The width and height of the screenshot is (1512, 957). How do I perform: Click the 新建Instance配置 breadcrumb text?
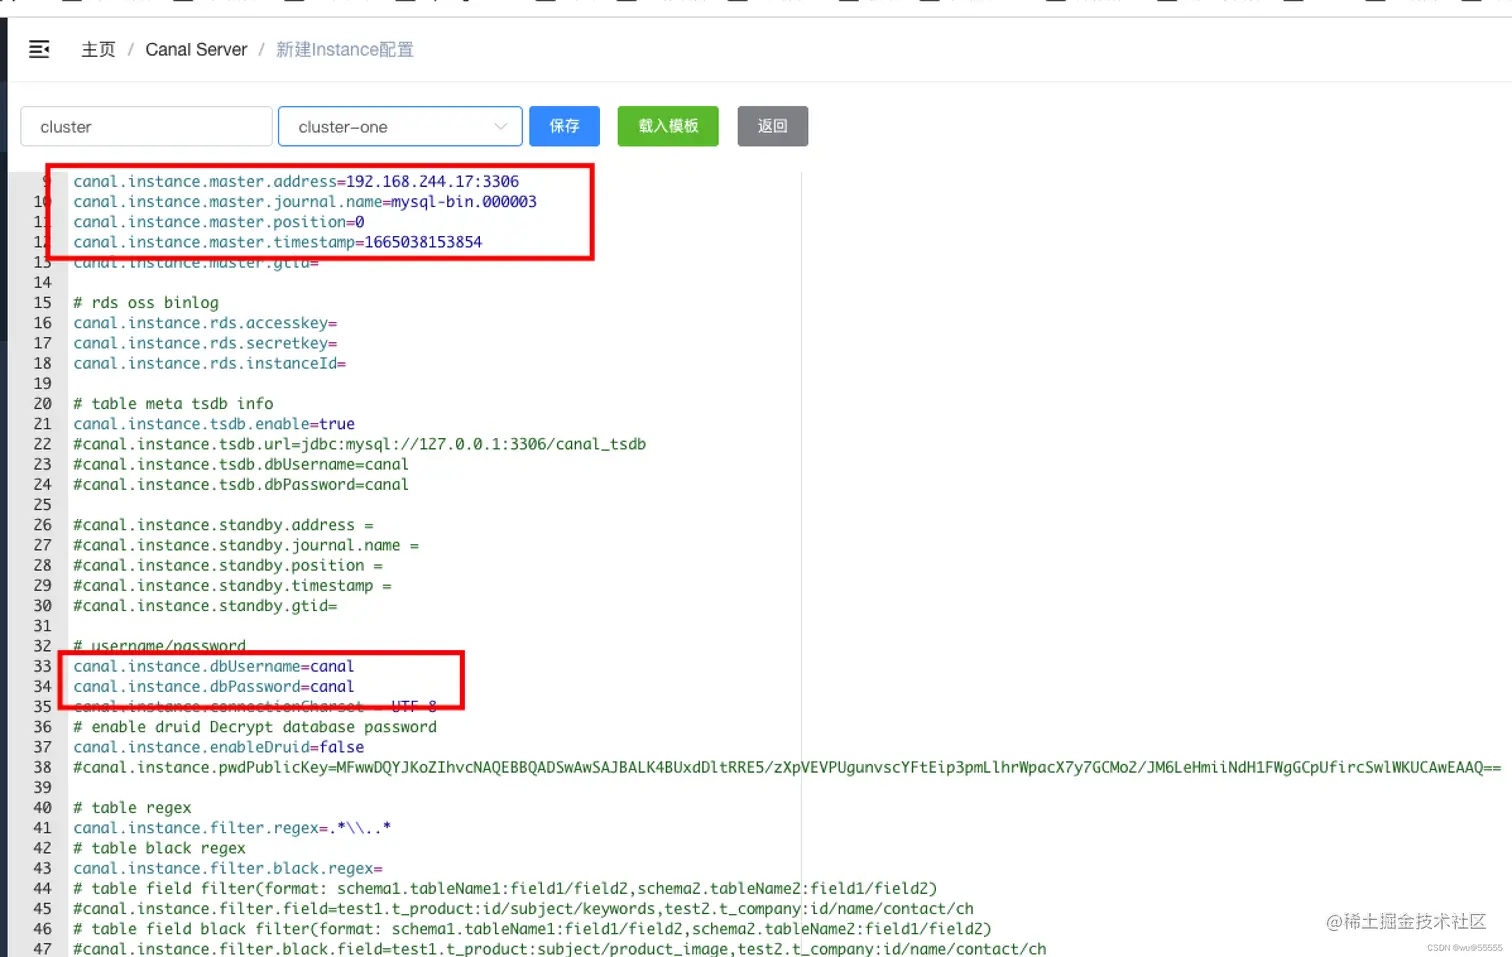(344, 49)
